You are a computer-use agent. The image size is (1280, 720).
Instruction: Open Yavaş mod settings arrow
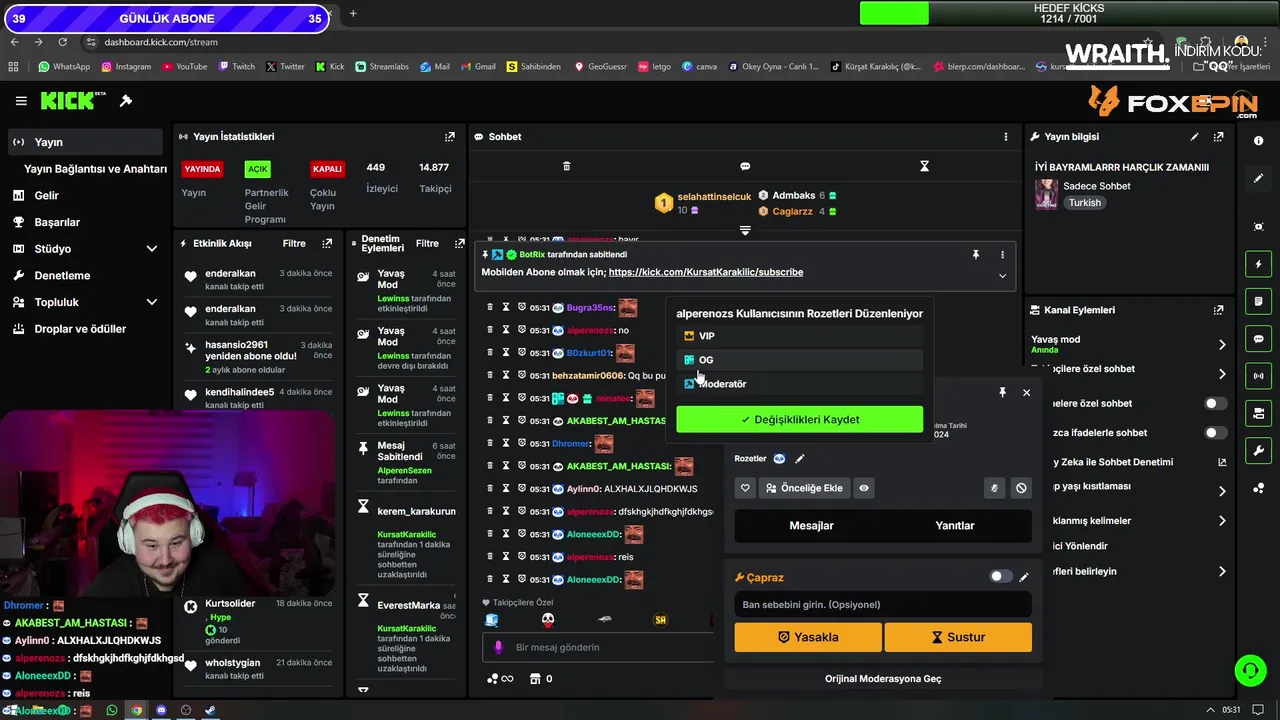click(1222, 345)
